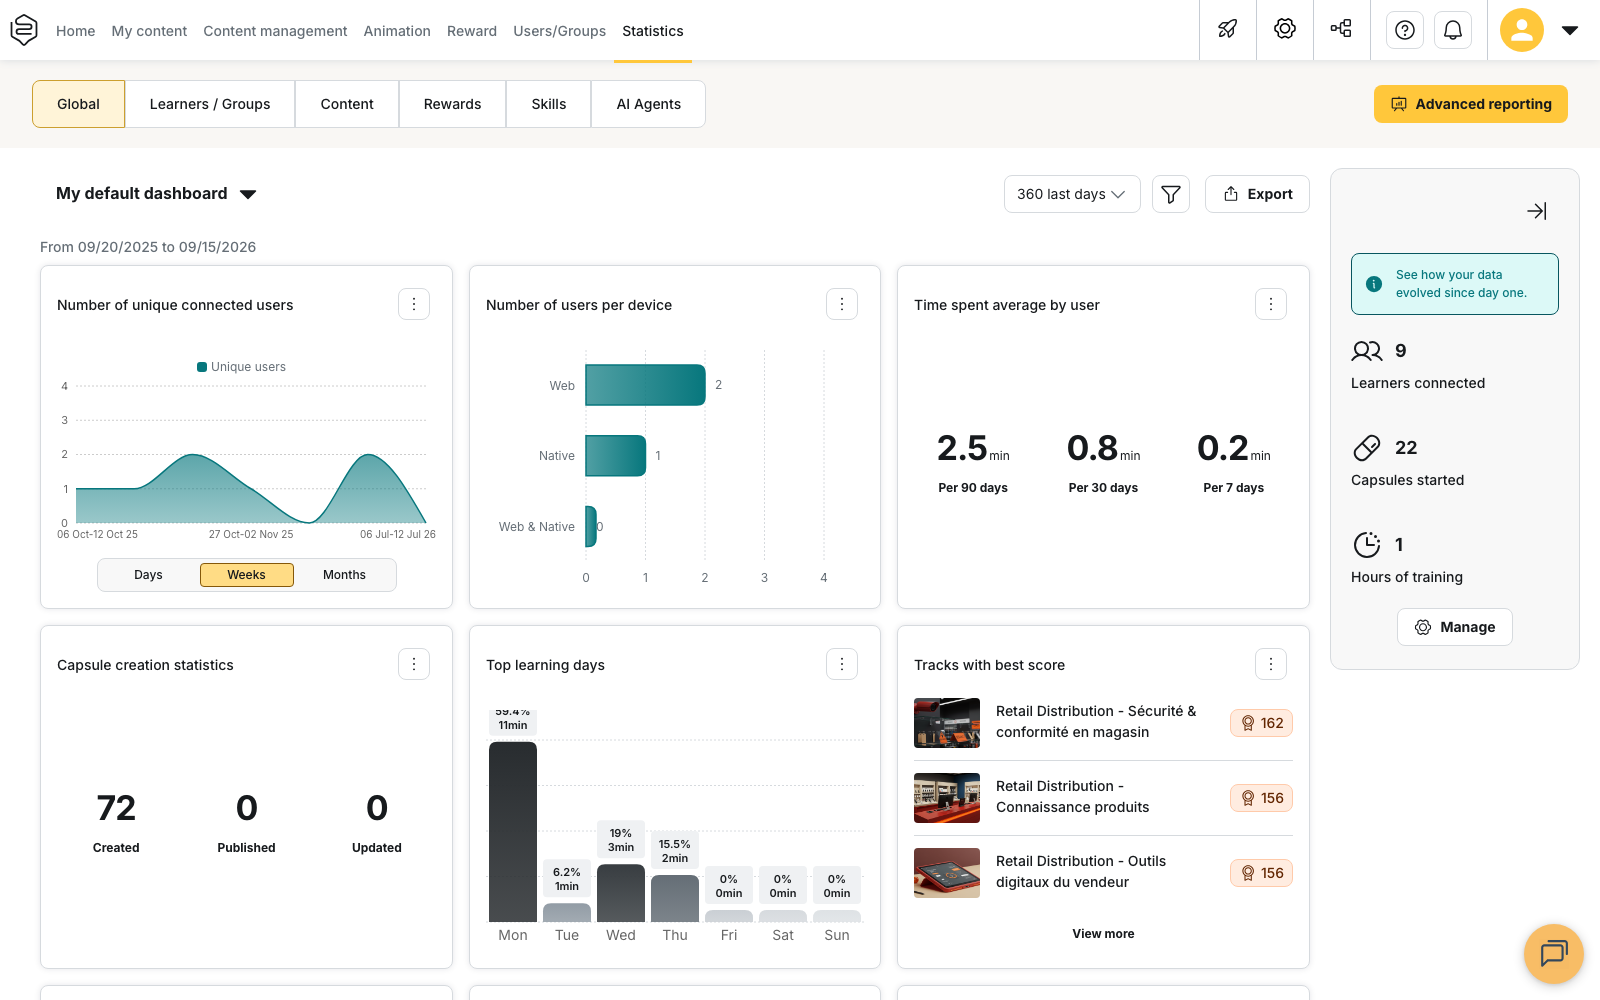Click the hierarchy structure icon
Viewport: 1600px width, 1000px height.
1341,29
